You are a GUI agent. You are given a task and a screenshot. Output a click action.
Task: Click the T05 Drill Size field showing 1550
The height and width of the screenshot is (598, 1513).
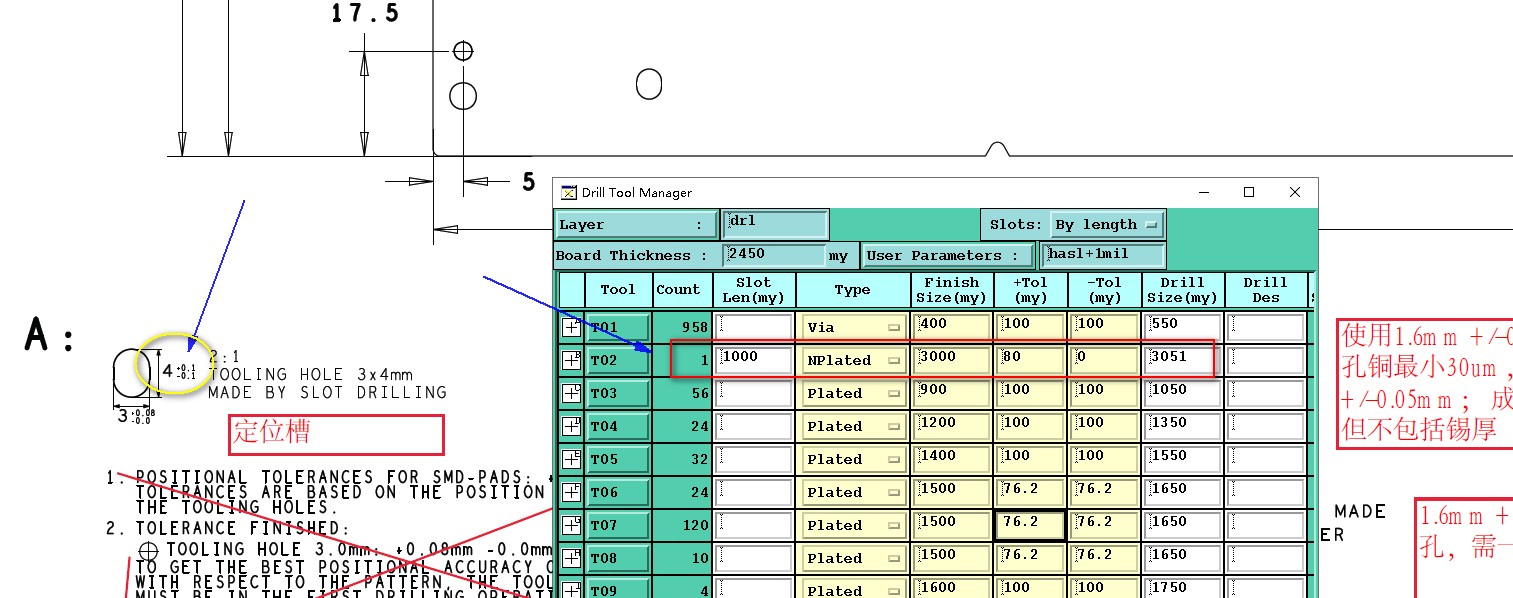[1183, 459]
